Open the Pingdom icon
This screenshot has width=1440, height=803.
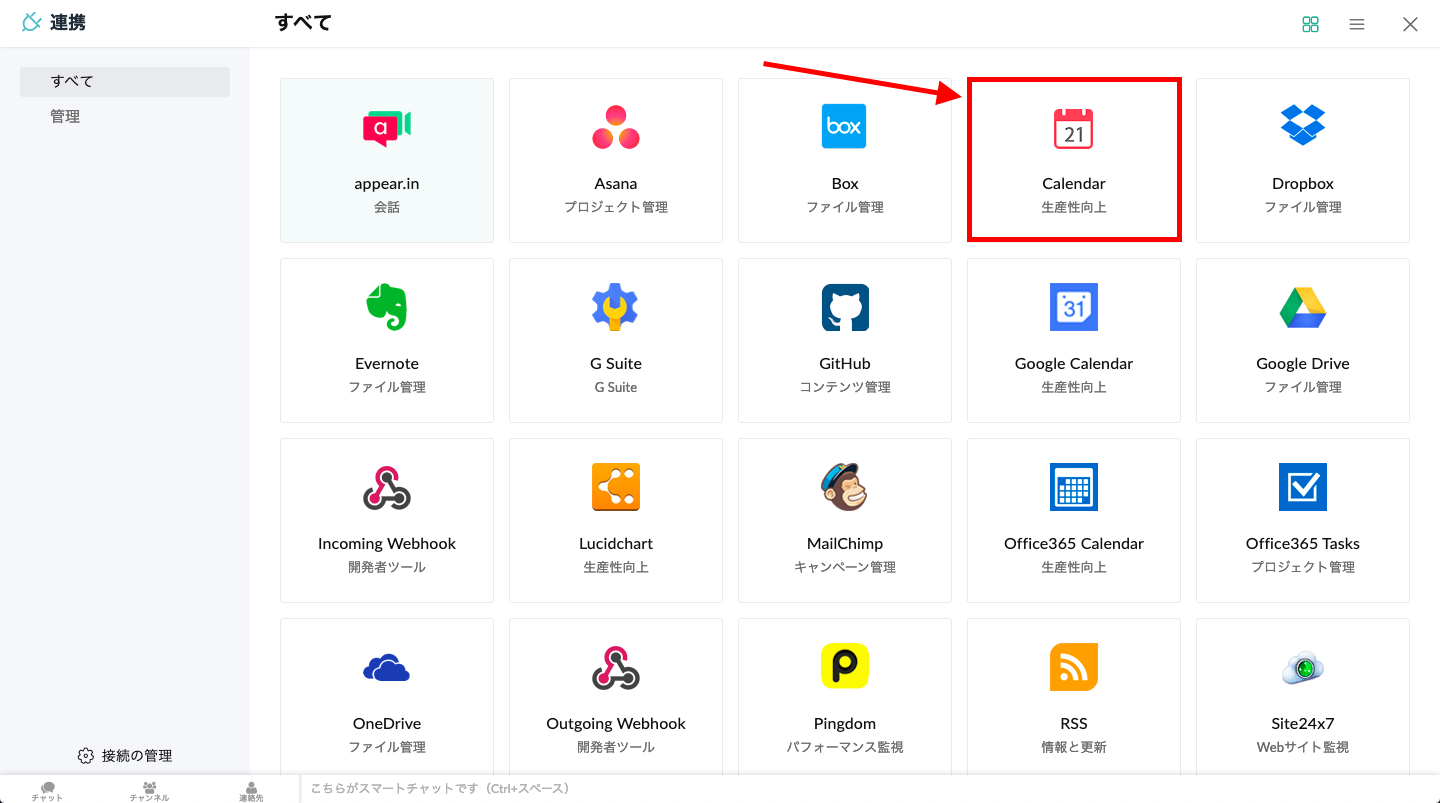[x=845, y=667]
